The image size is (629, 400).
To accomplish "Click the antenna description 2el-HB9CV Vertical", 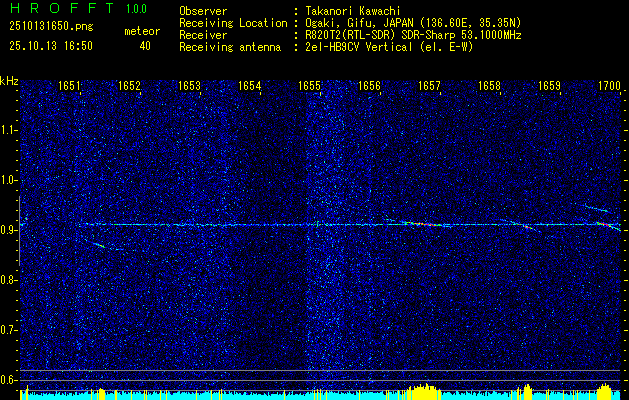I will [359, 47].
